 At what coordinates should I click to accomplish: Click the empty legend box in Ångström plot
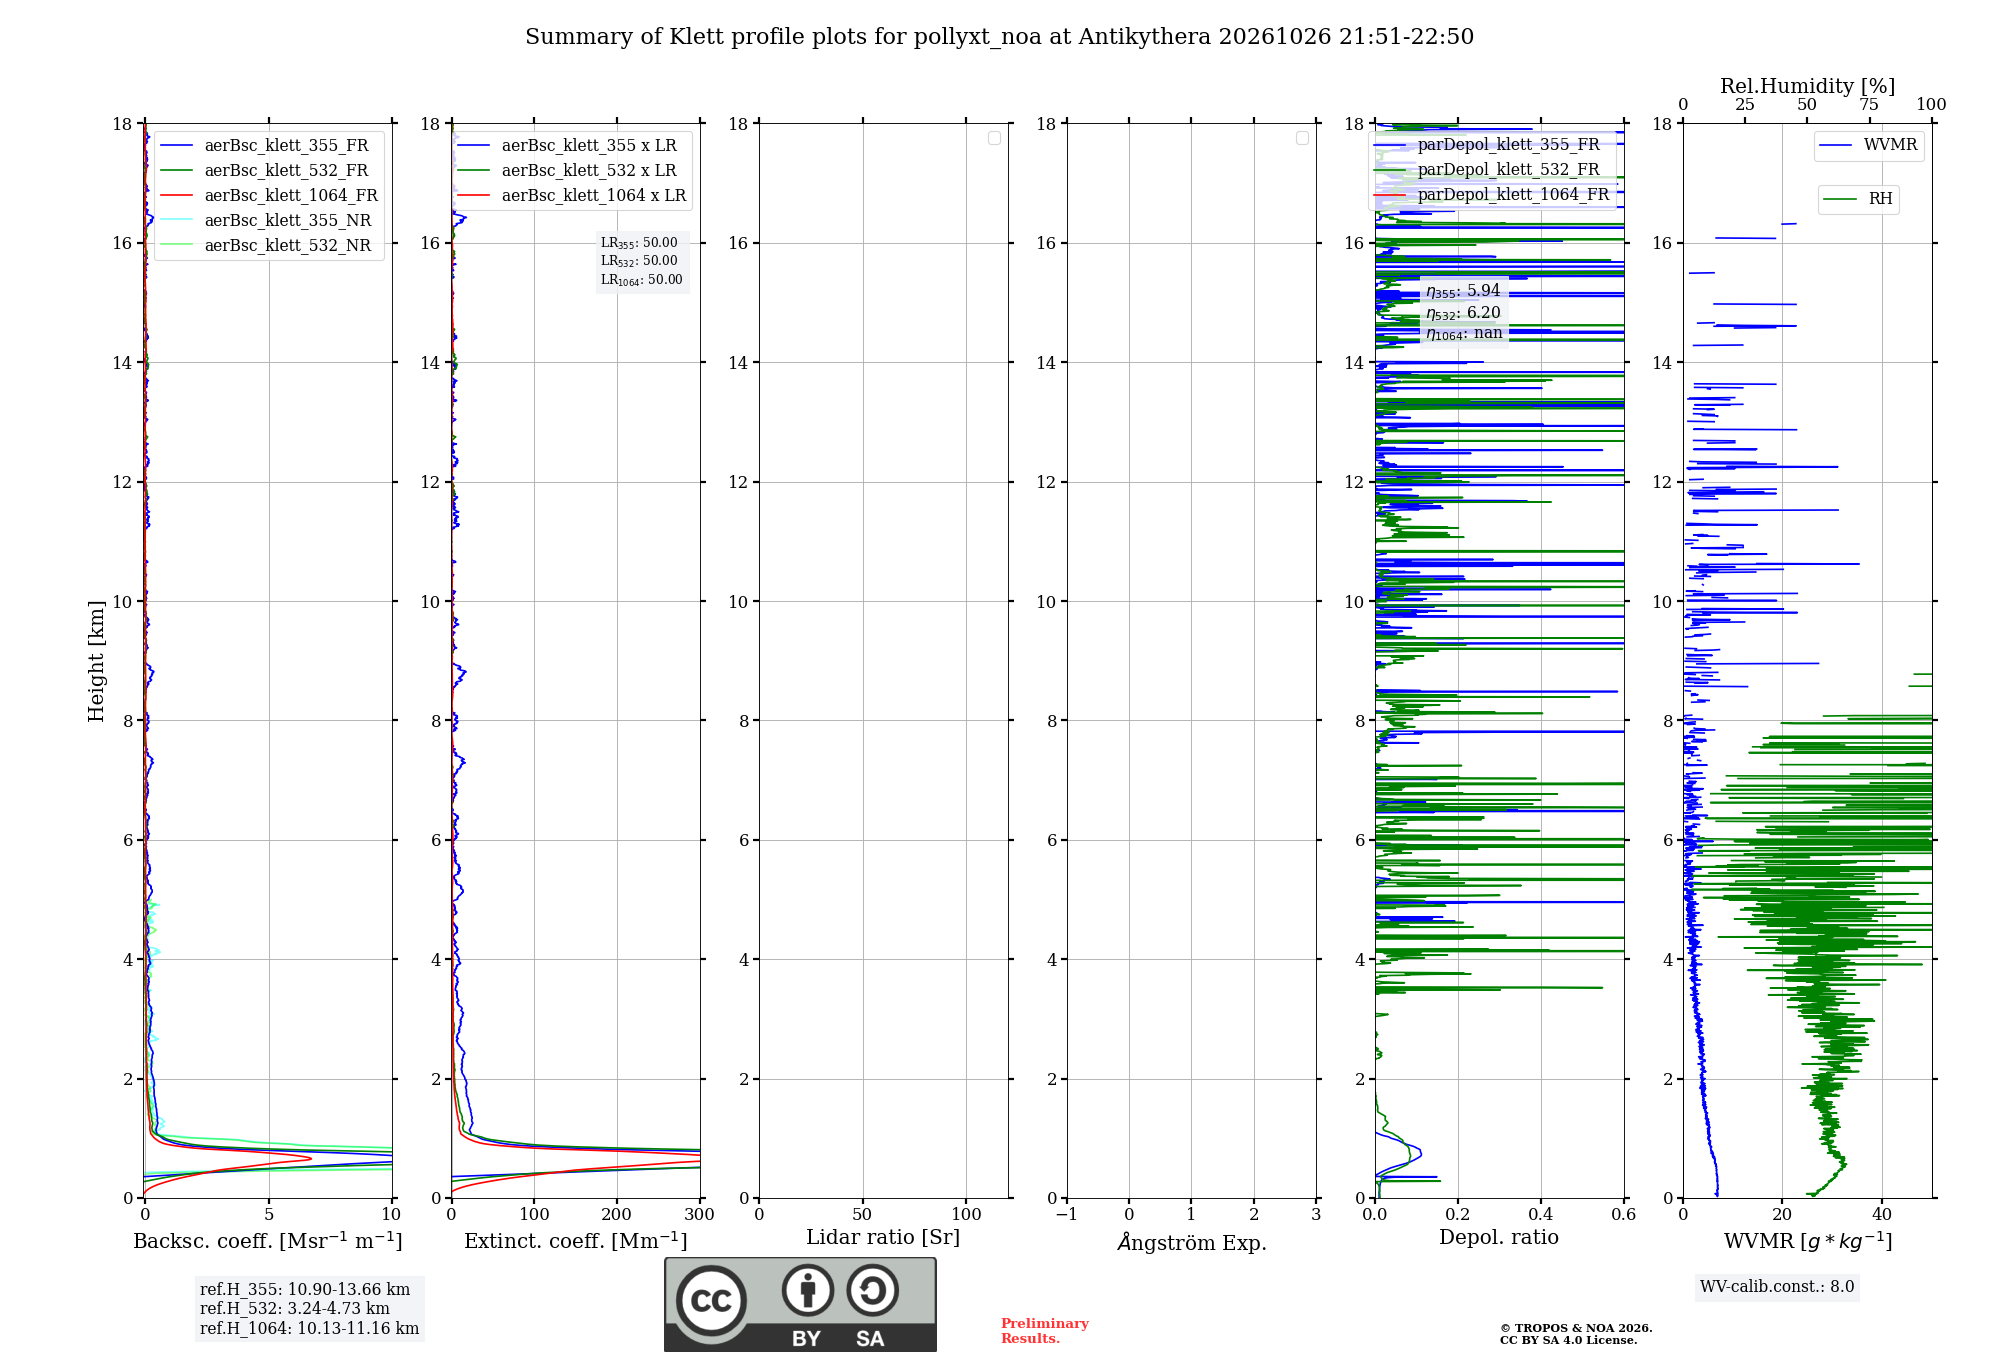1302,138
